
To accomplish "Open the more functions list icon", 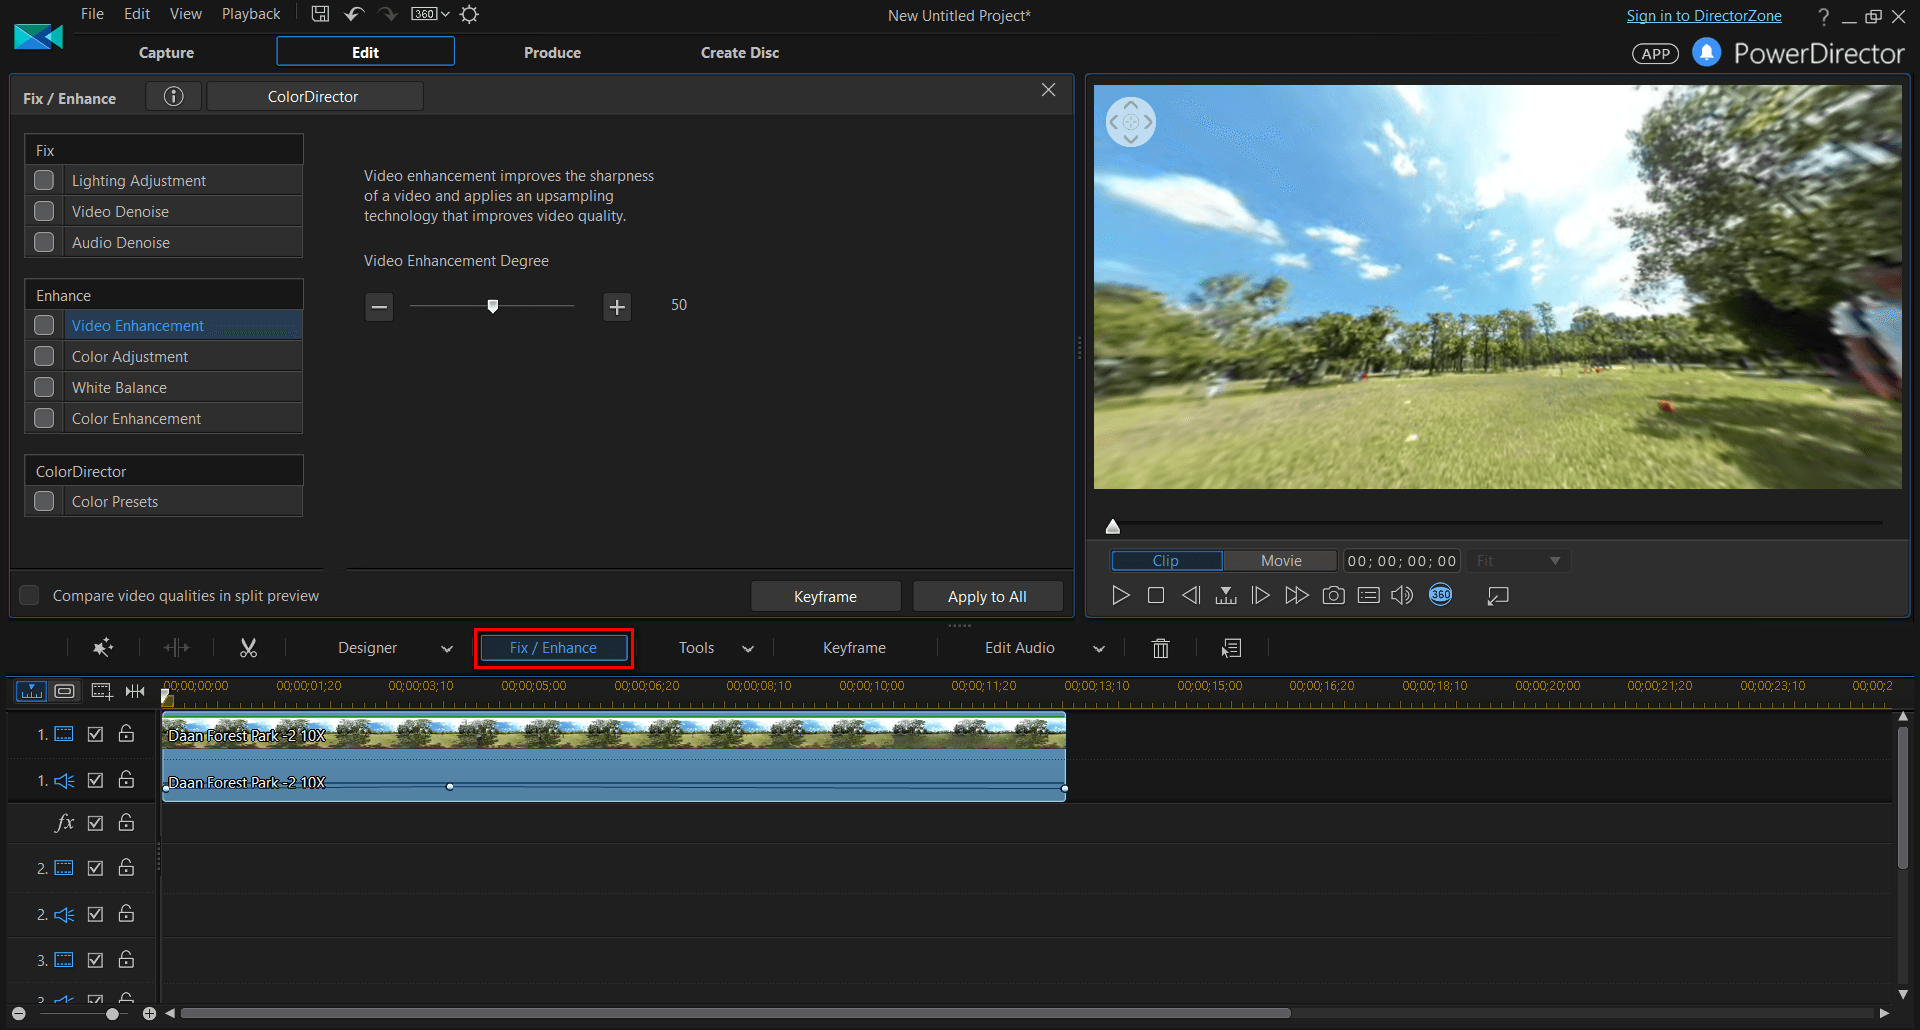I will tap(1231, 648).
